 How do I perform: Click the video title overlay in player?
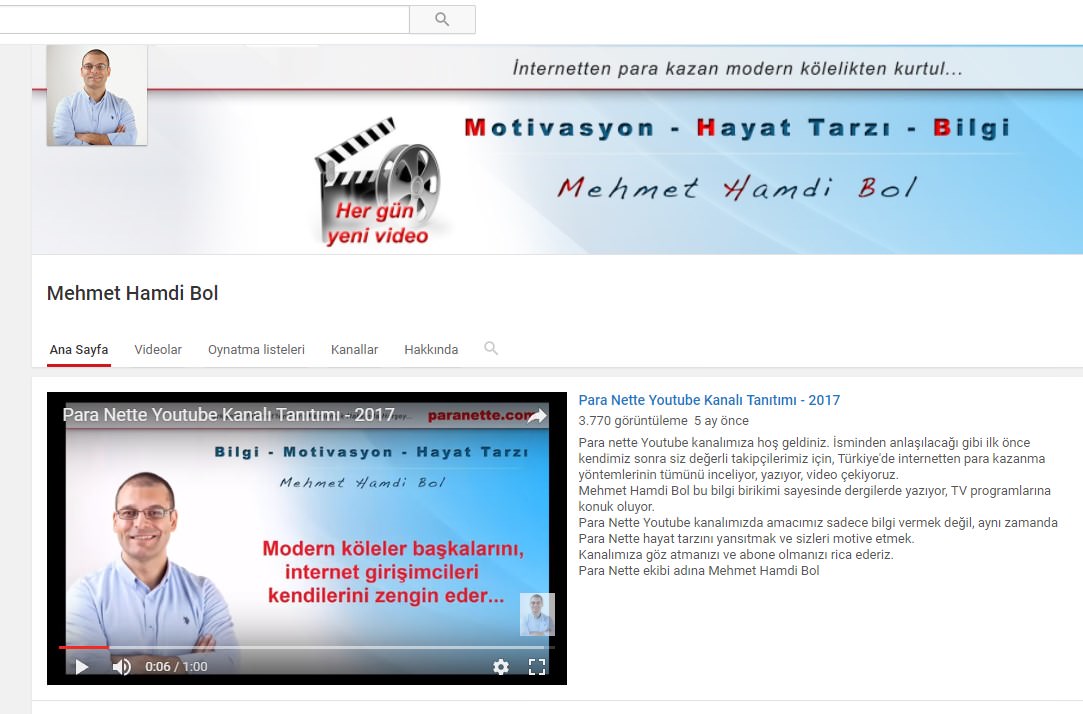pyautogui.click(x=229, y=415)
